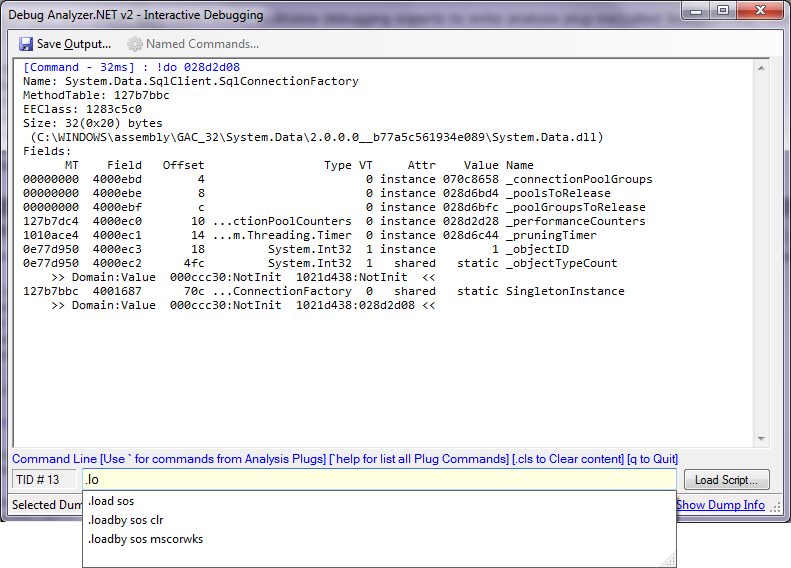Click the suggestion list resize grip
The height and width of the screenshot is (568, 791).
[x=668, y=560]
